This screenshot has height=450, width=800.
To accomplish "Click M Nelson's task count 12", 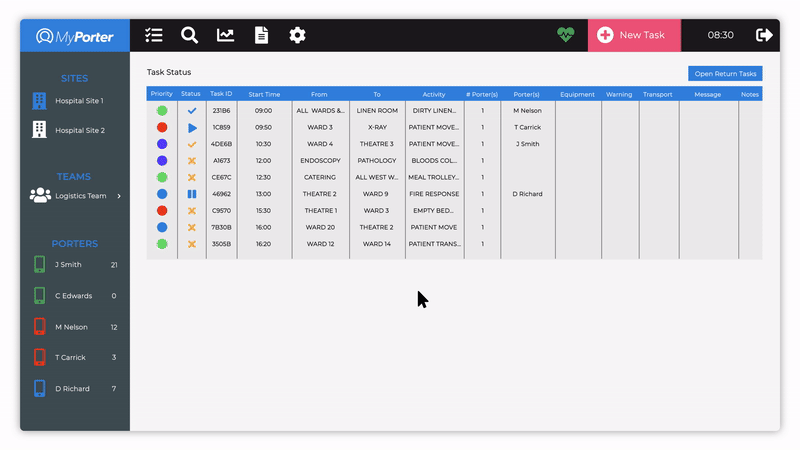I will click(x=114, y=327).
